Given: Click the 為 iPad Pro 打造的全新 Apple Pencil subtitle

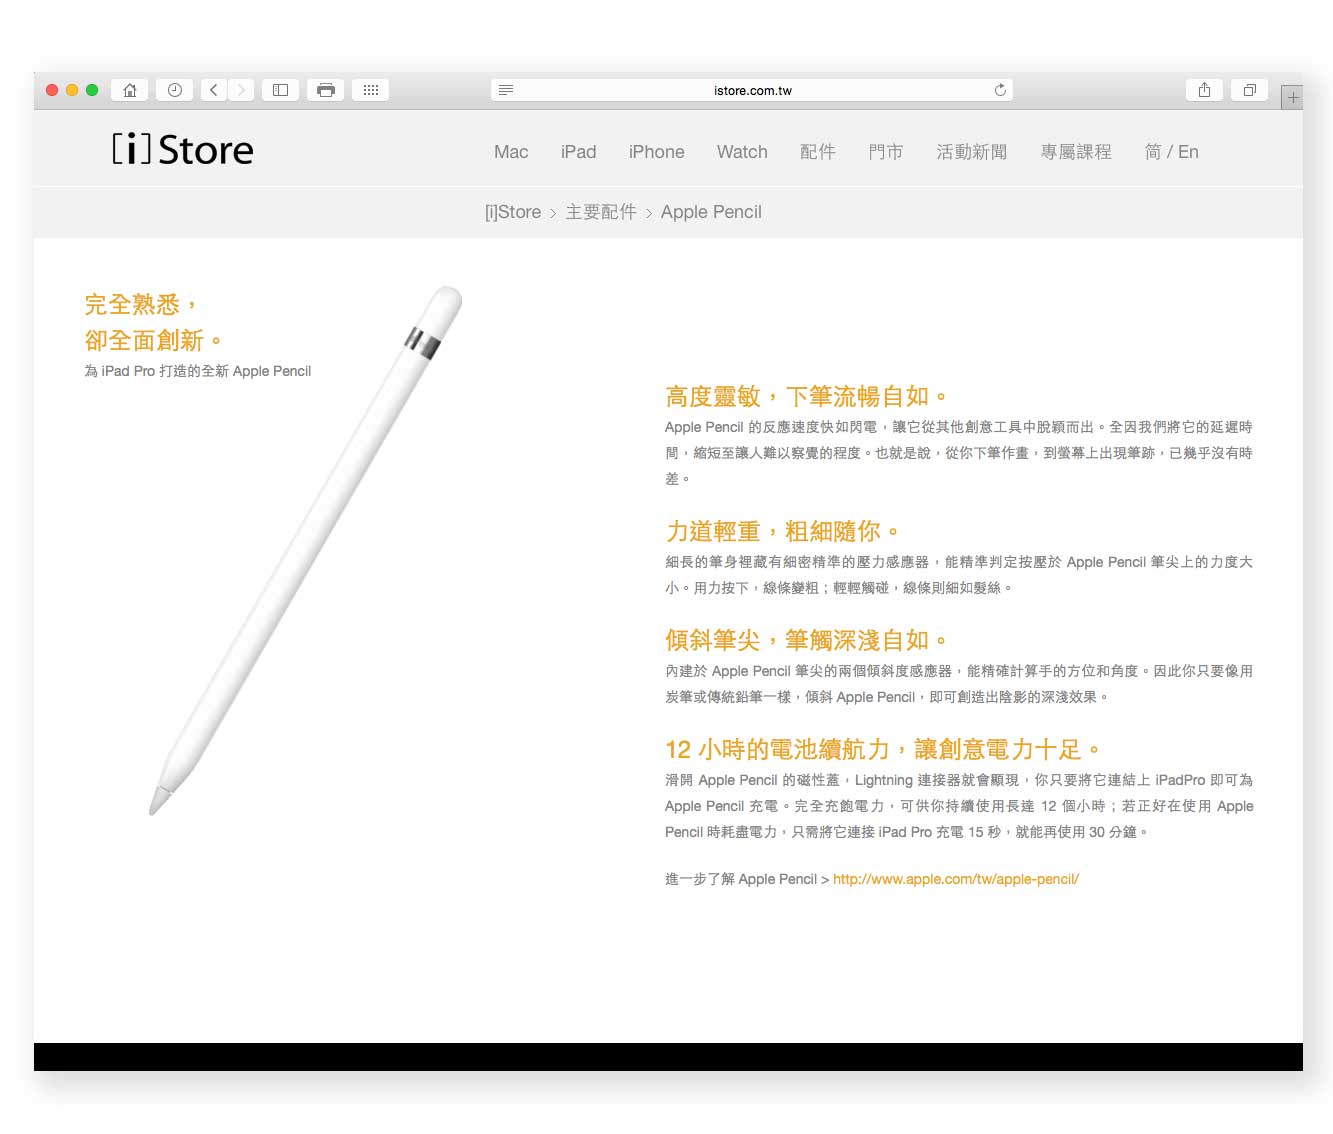Looking at the screenshot, I should (x=198, y=371).
